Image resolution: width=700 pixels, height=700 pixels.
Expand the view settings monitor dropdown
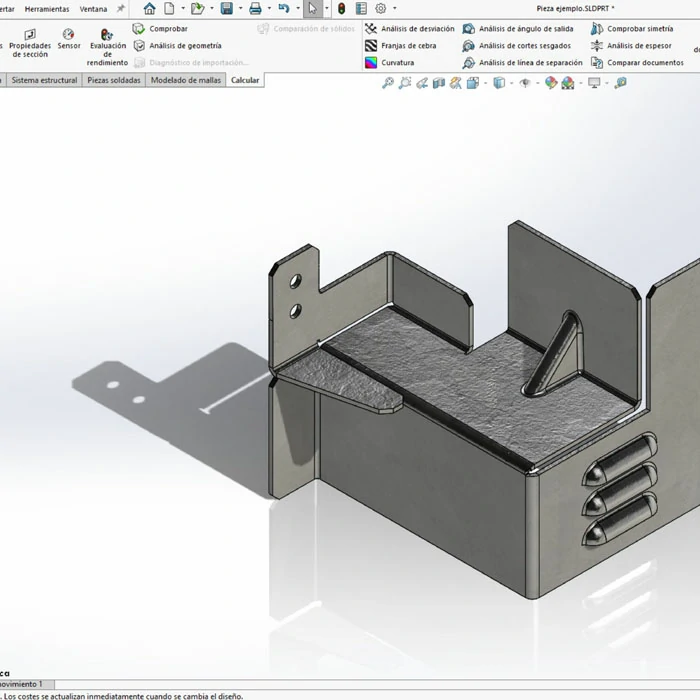pyautogui.click(x=607, y=83)
